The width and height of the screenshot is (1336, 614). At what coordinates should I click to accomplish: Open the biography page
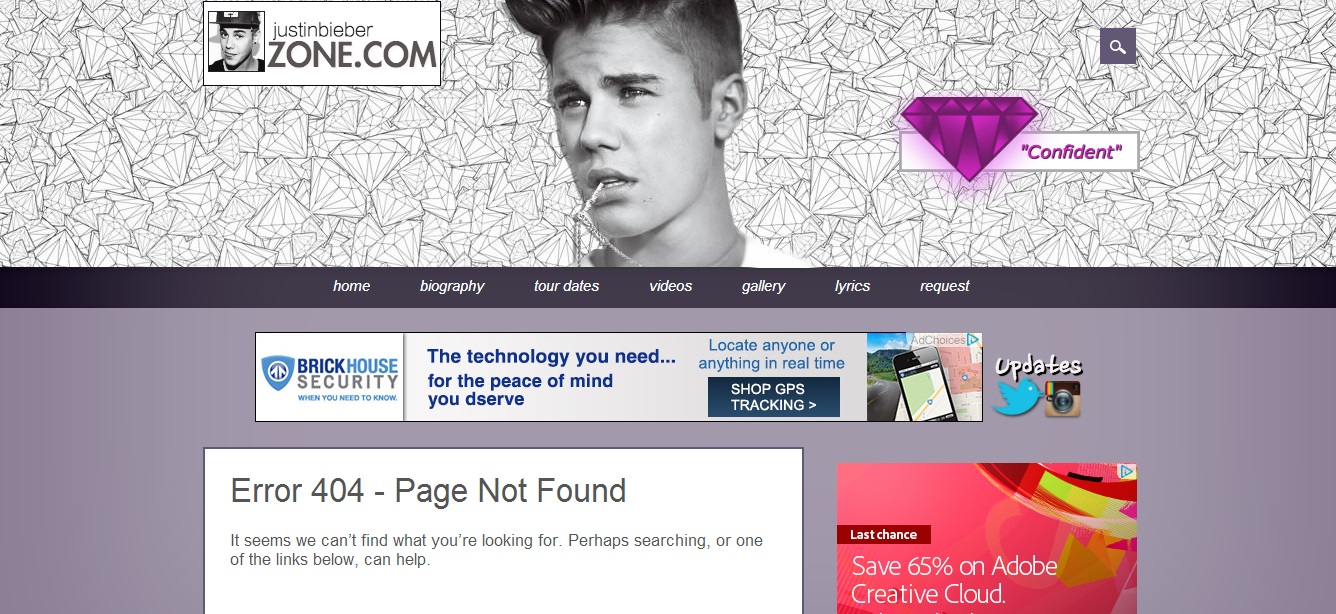[452, 286]
